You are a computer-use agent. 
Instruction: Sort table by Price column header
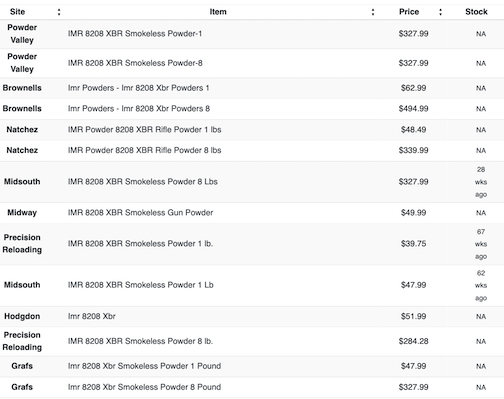point(409,12)
